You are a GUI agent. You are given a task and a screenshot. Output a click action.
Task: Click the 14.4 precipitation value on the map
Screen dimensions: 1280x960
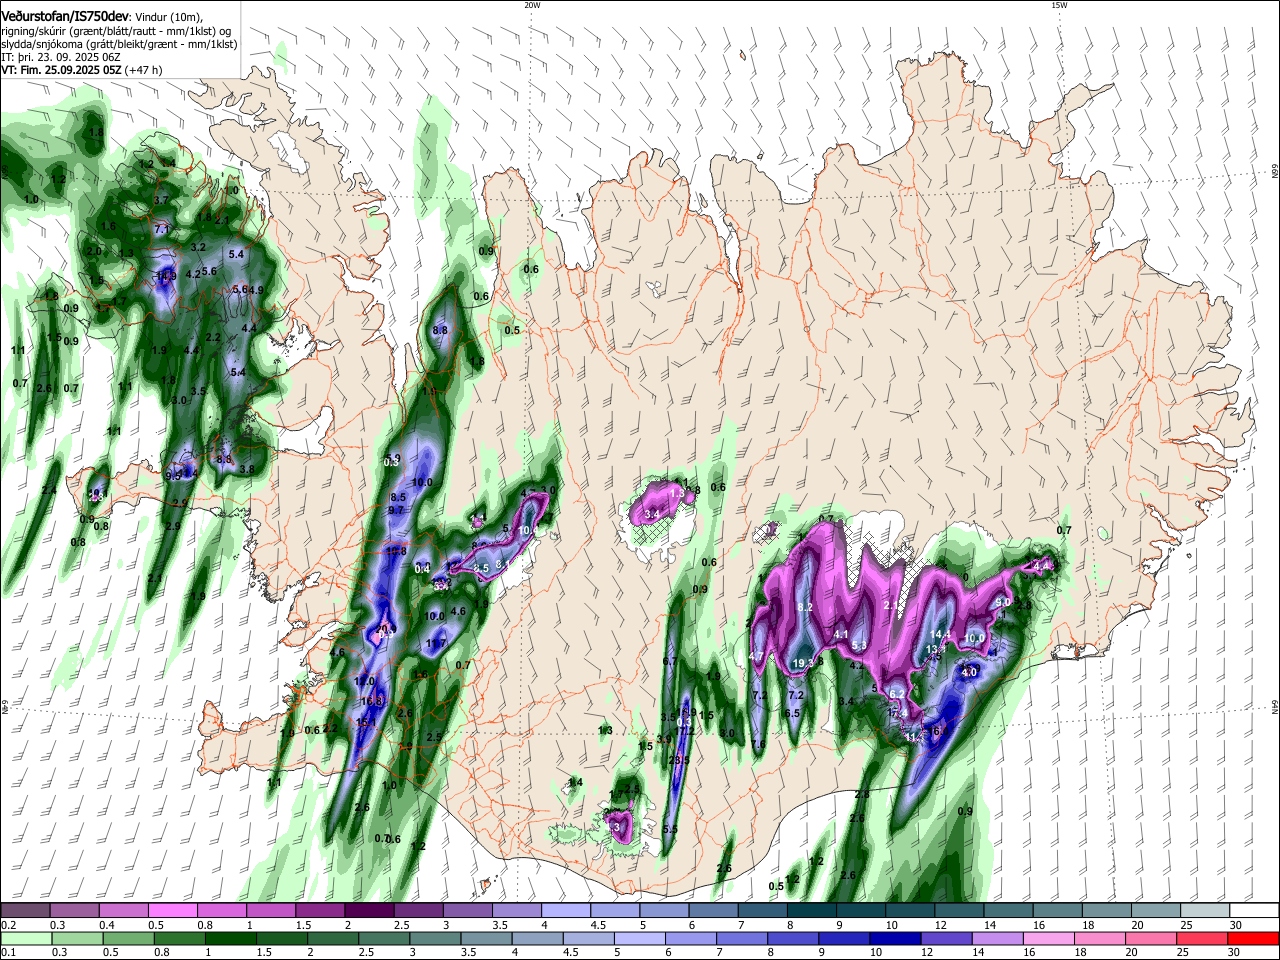[x=940, y=634]
